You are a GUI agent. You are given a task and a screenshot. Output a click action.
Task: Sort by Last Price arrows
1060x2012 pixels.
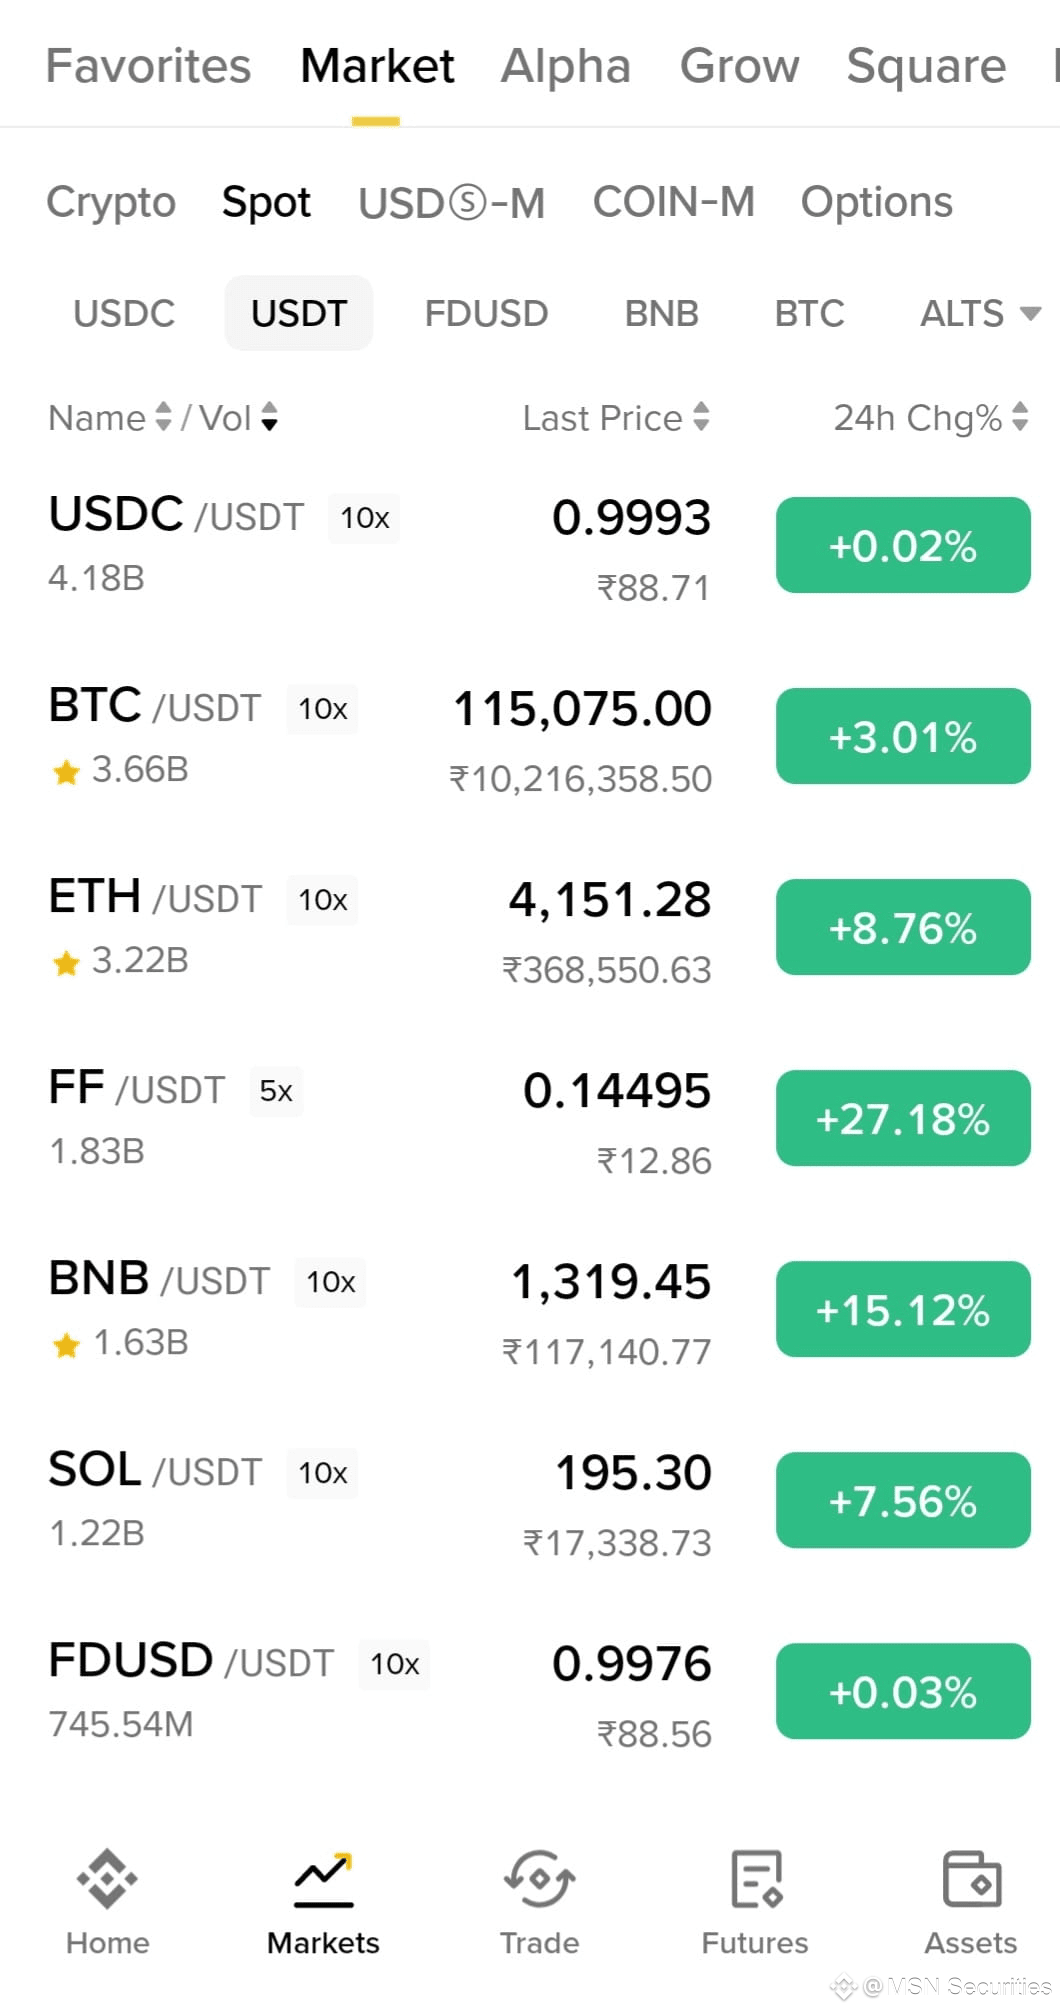tap(701, 417)
